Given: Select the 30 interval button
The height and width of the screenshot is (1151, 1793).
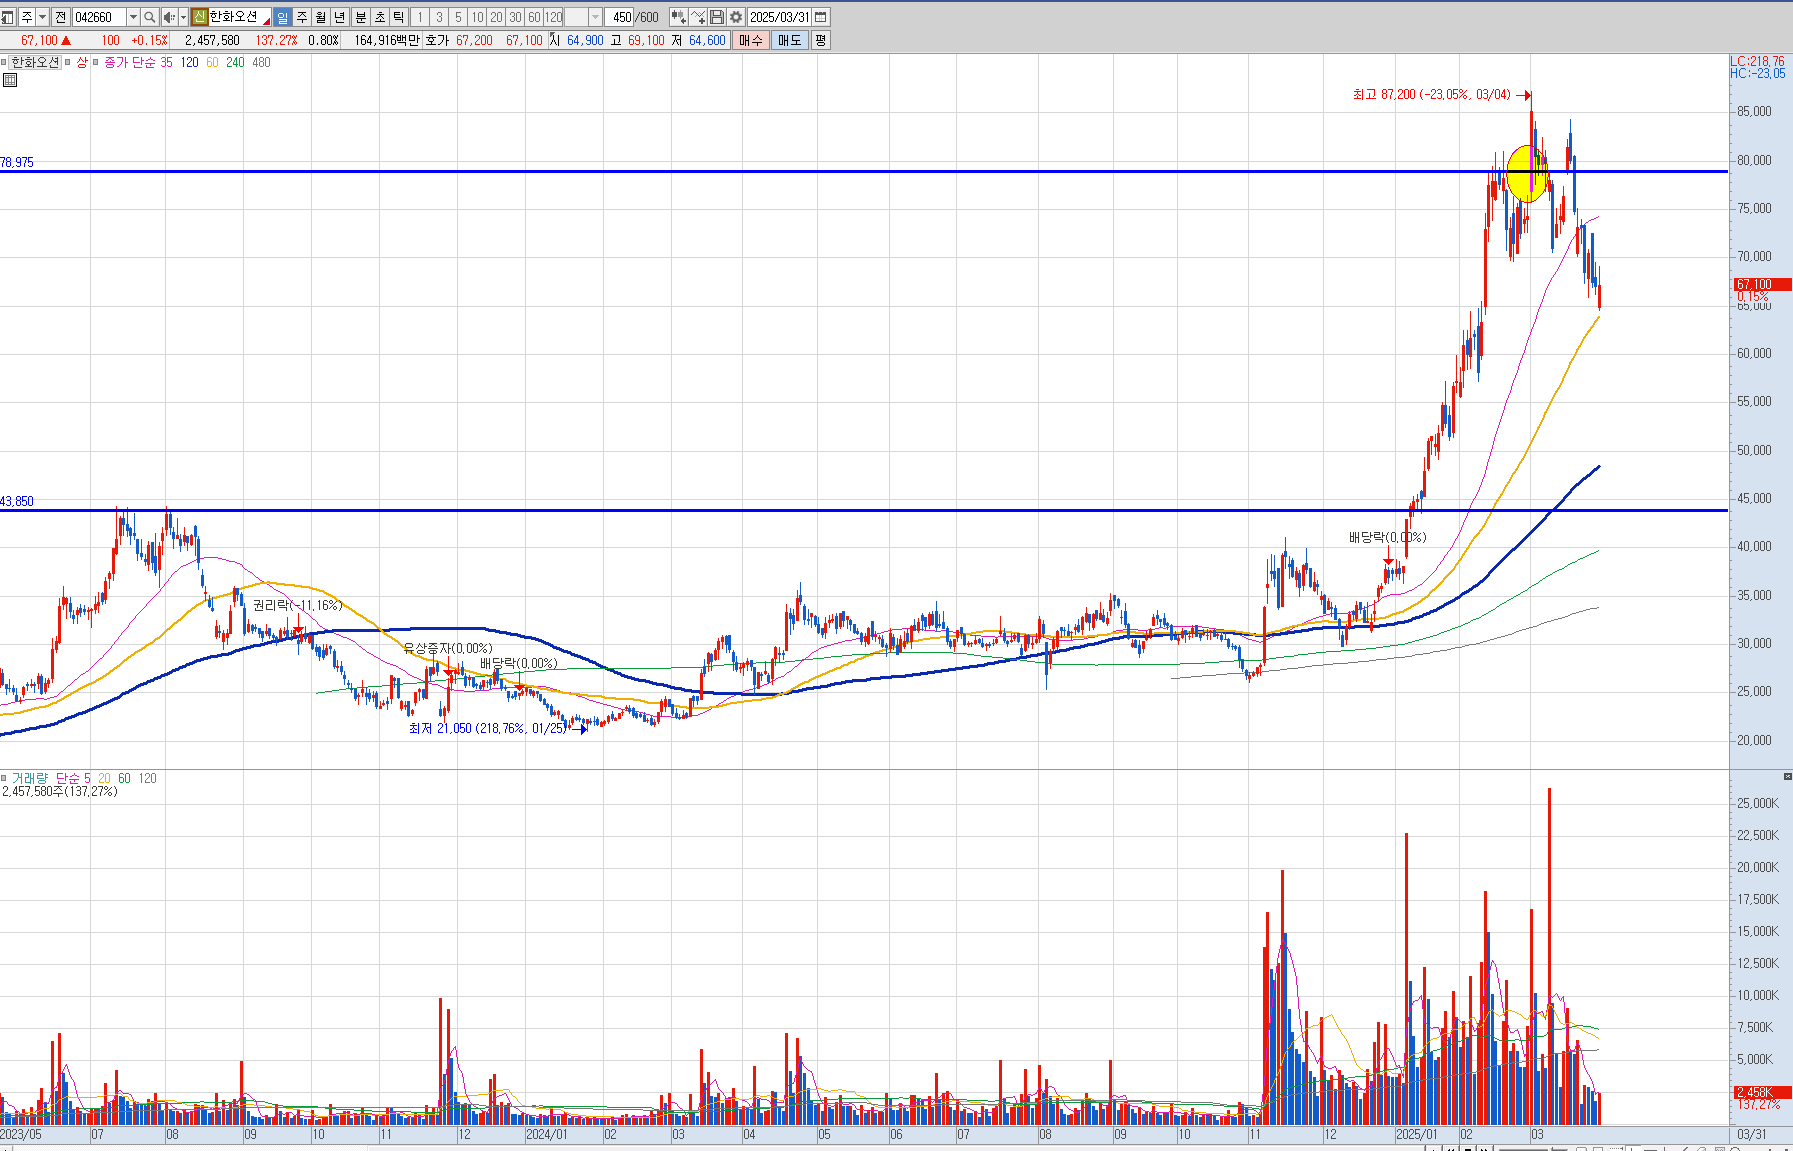Looking at the screenshot, I should click(x=515, y=17).
